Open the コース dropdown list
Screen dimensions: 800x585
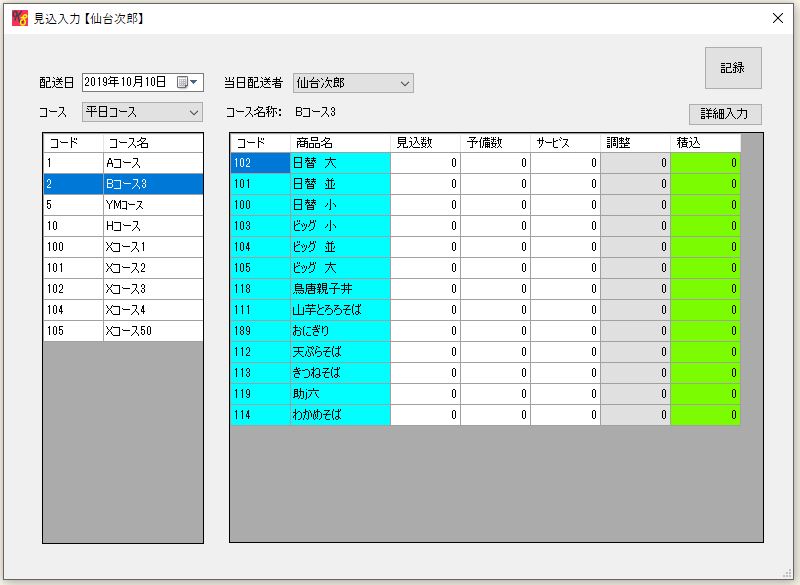(x=194, y=112)
